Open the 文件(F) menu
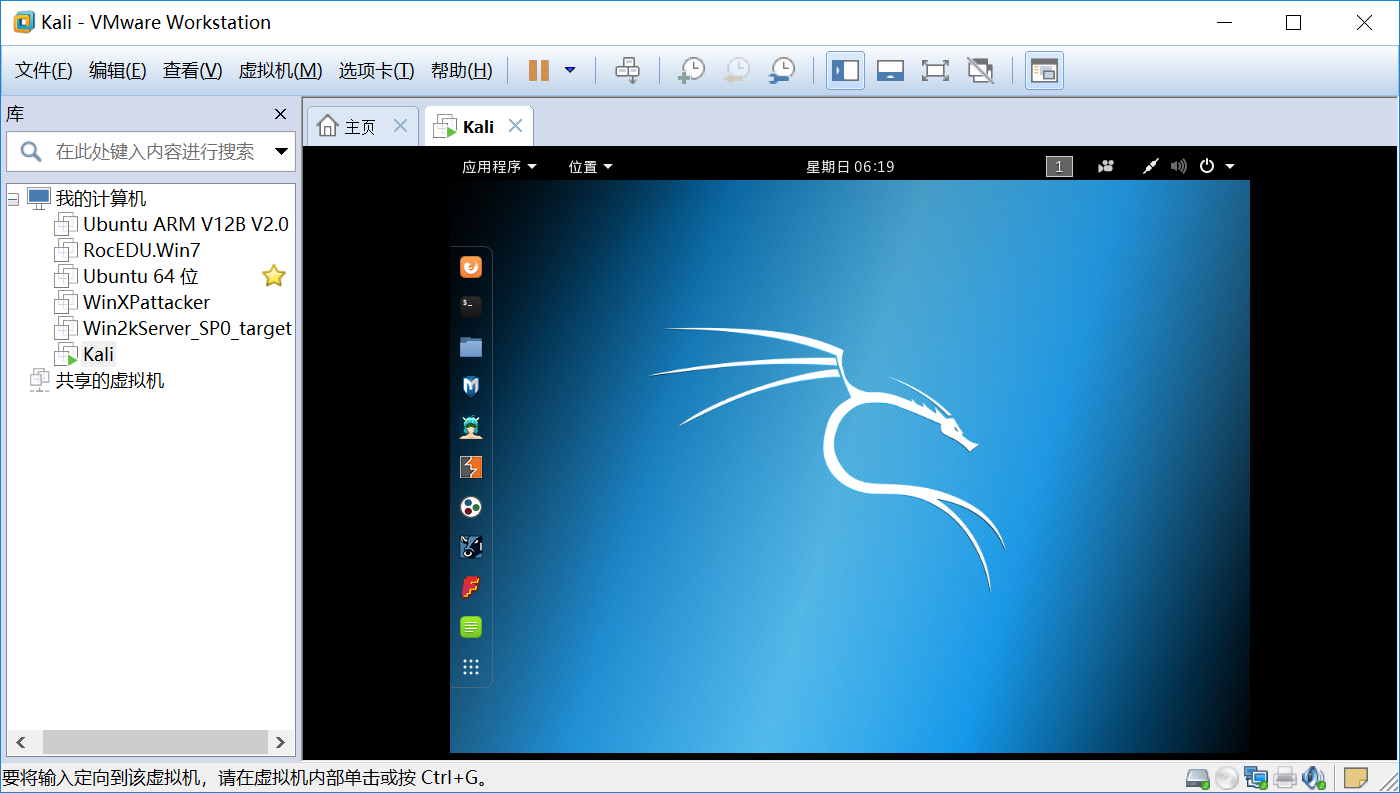Image resolution: width=1400 pixels, height=793 pixels. point(44,70)
